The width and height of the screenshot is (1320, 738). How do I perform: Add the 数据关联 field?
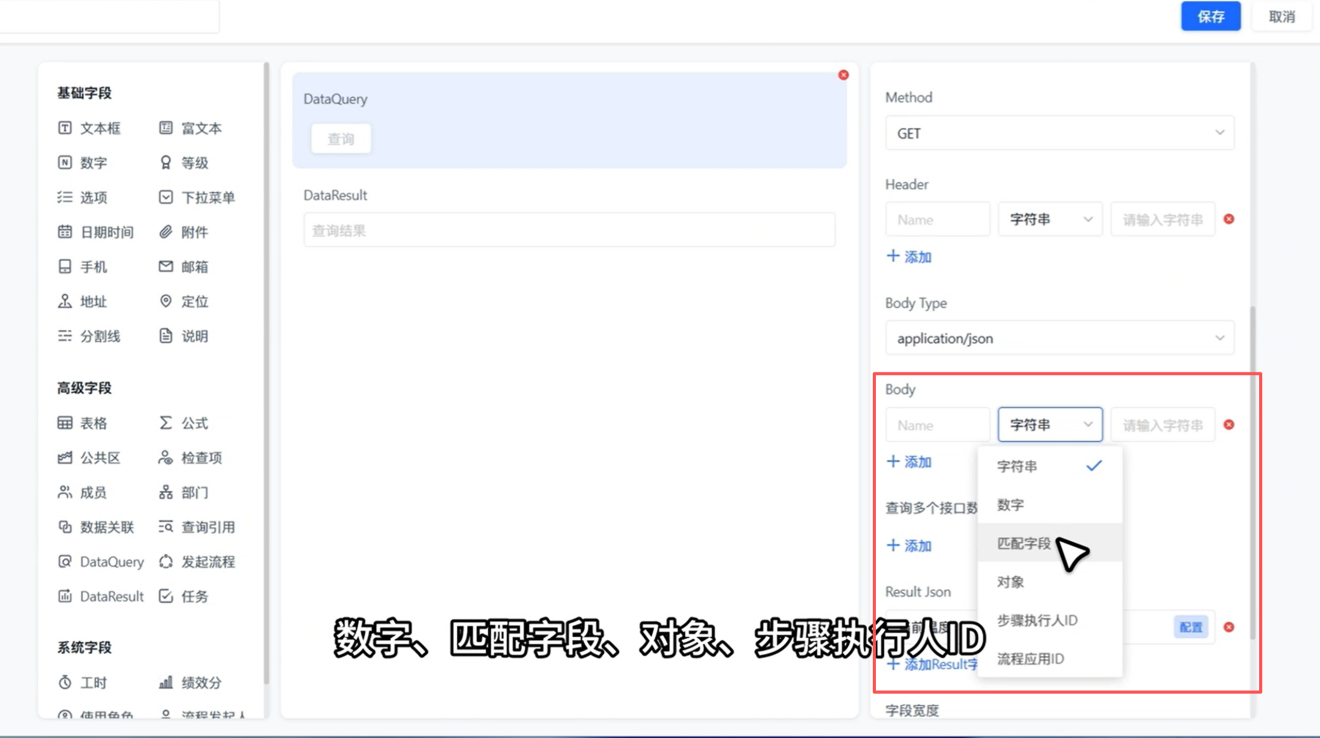click(x=96, y=528)
